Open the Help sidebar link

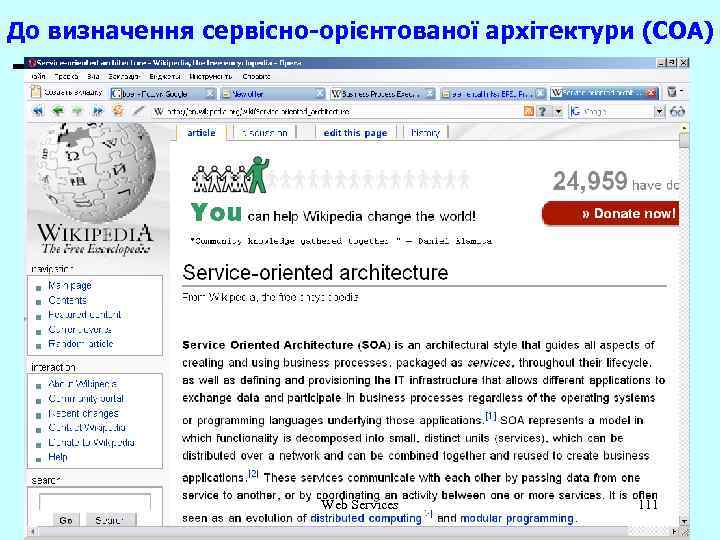tap(58, 457)
